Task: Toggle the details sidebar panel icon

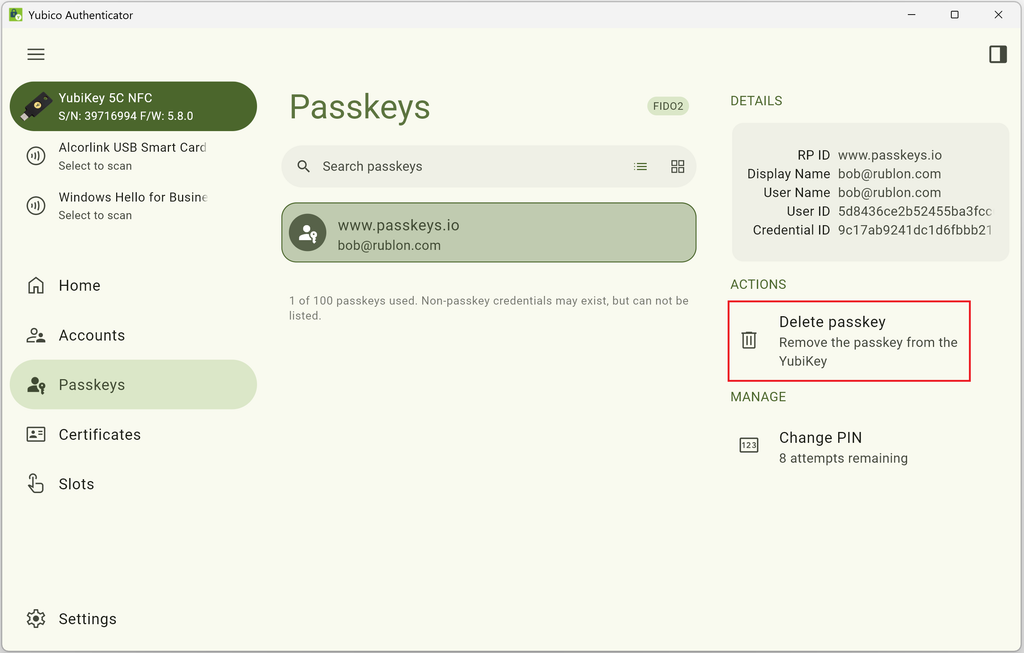Action: click(x=997, y=54)
